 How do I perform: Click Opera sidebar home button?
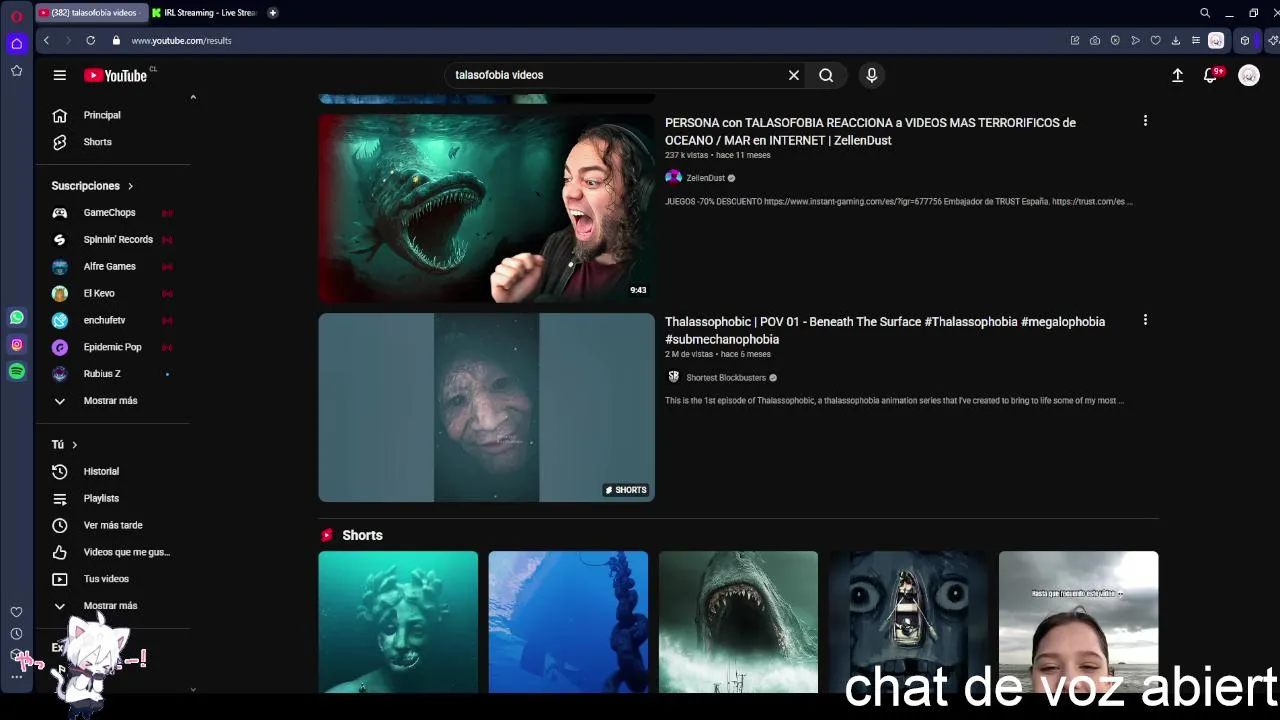coord(17,44)
